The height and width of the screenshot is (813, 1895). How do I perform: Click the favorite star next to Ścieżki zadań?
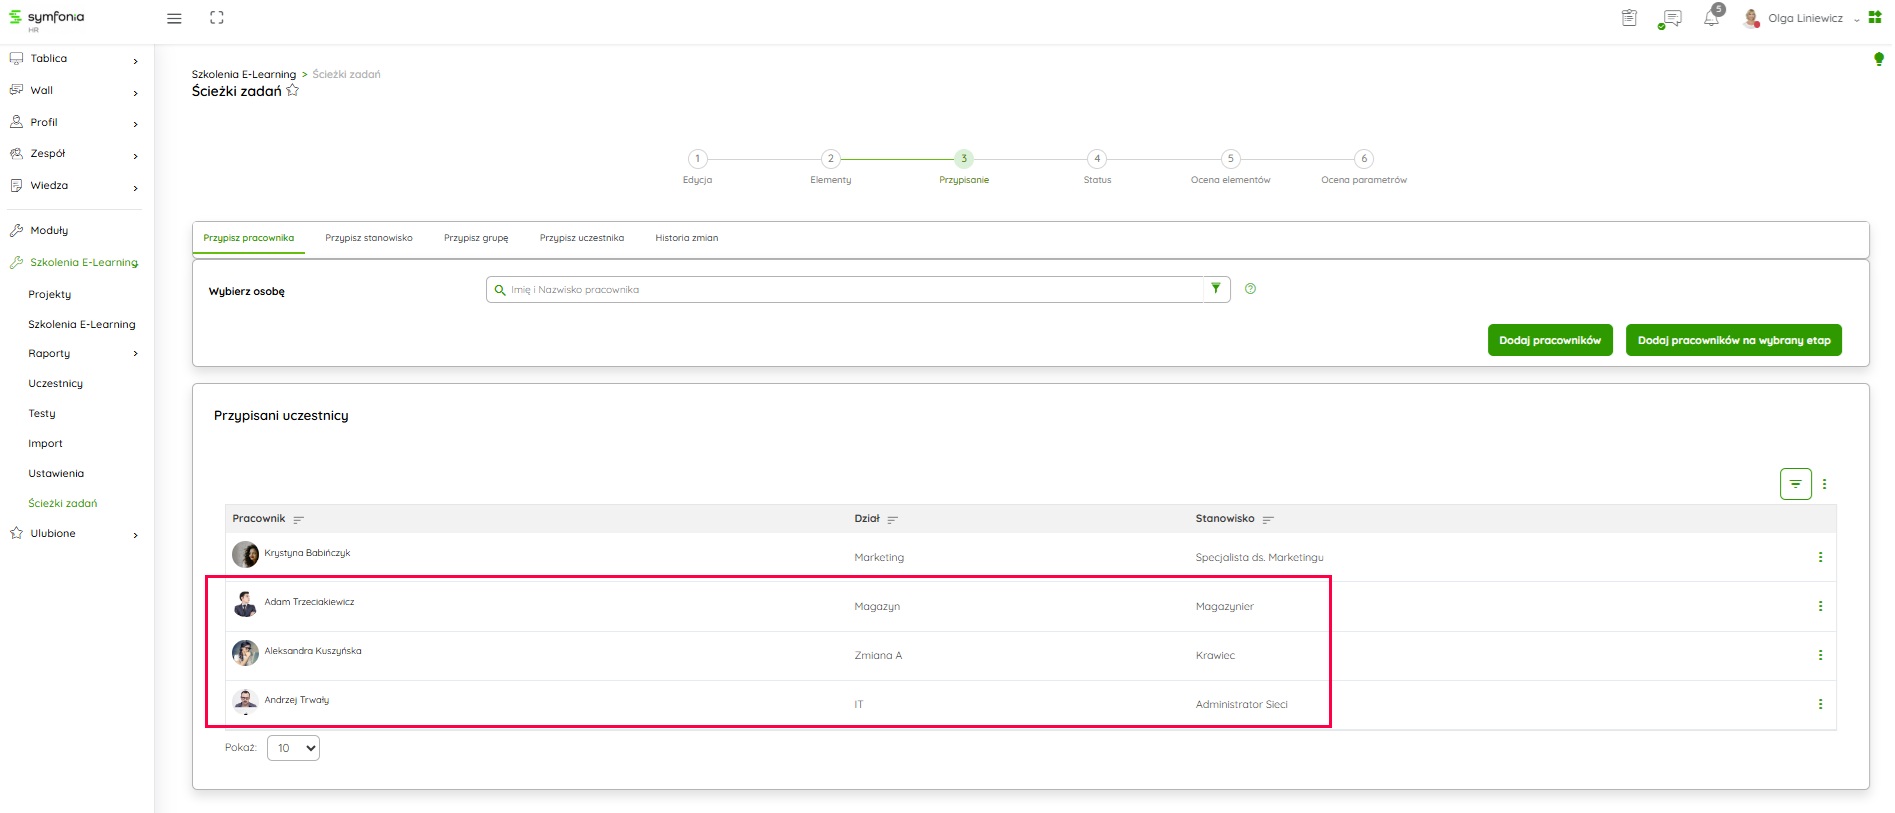293,91
